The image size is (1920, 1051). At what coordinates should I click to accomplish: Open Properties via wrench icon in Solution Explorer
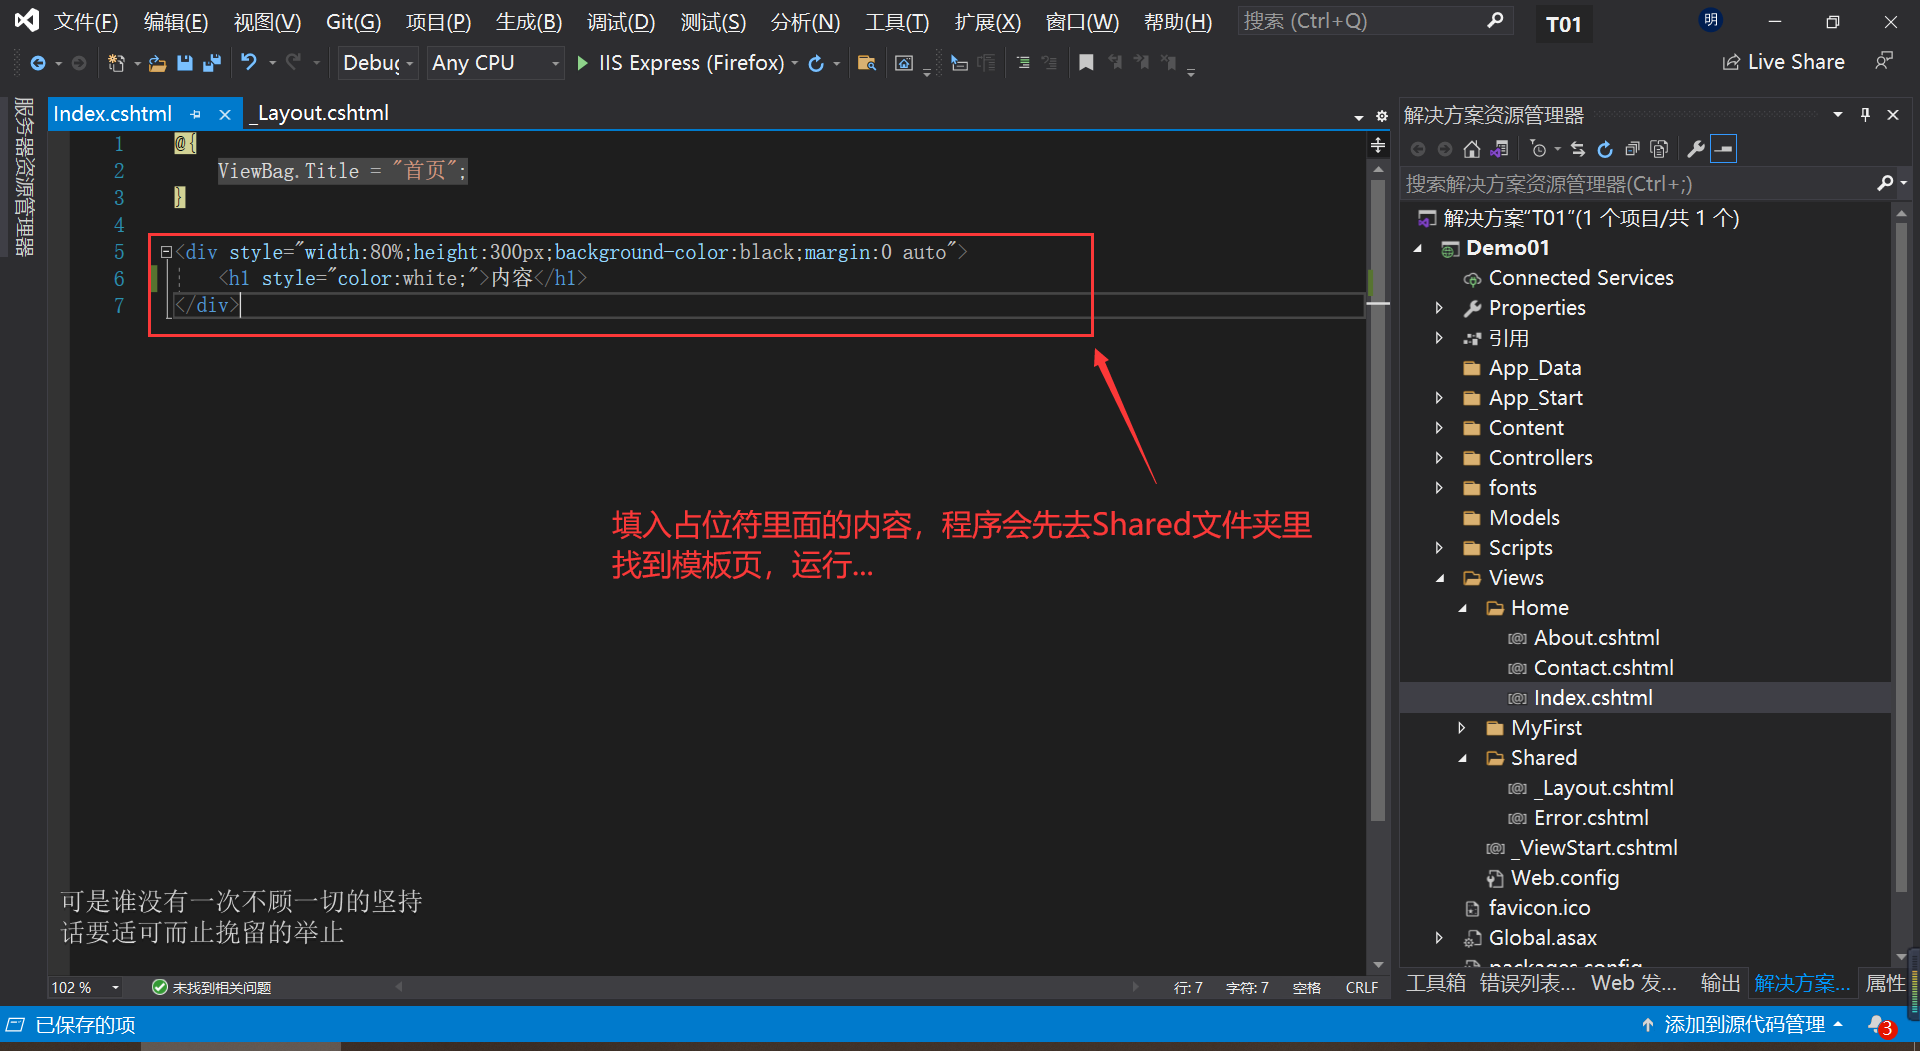coord(1696,149)
